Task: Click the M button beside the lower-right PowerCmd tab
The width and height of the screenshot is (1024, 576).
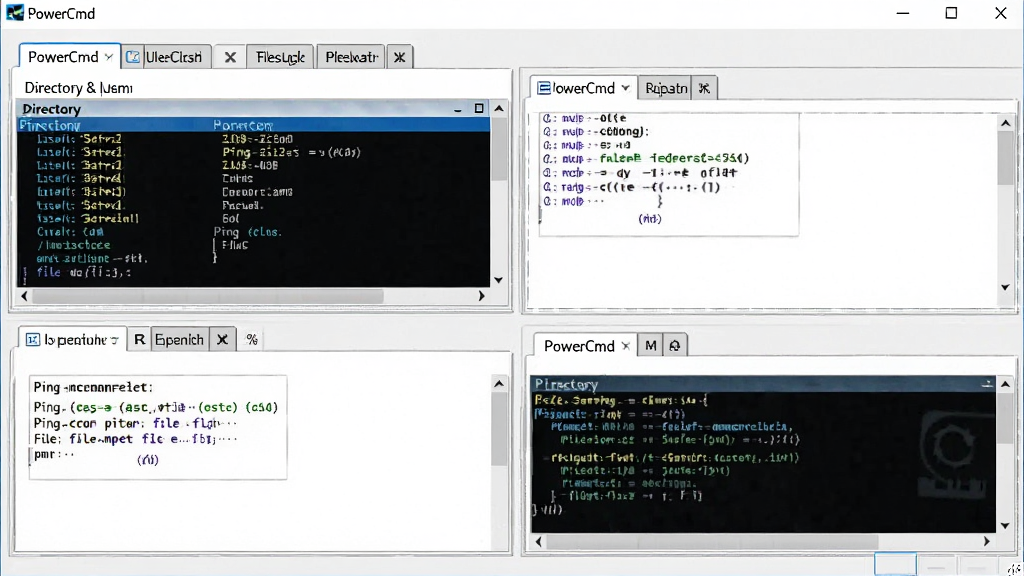Action: tap(650, 345)
